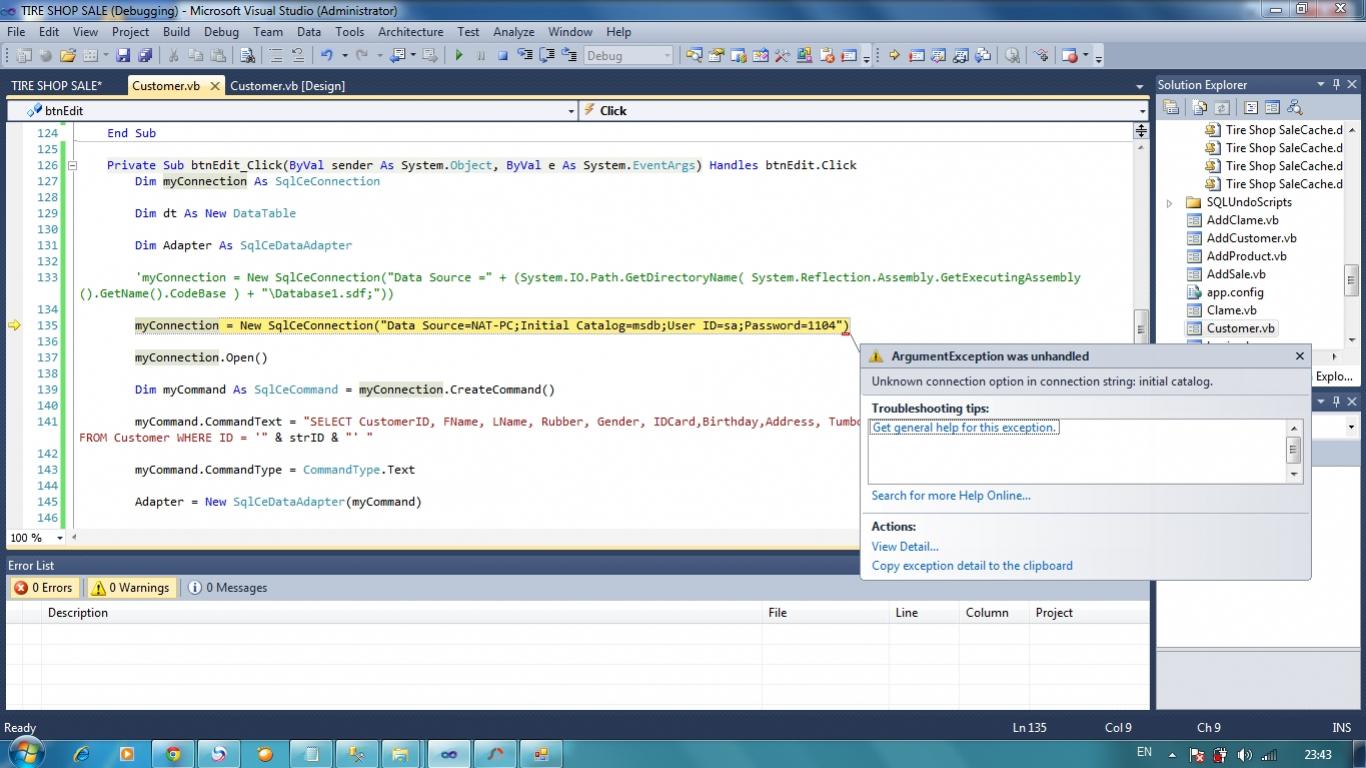Open Internet Explorer from the taskbar

point(82,753)
